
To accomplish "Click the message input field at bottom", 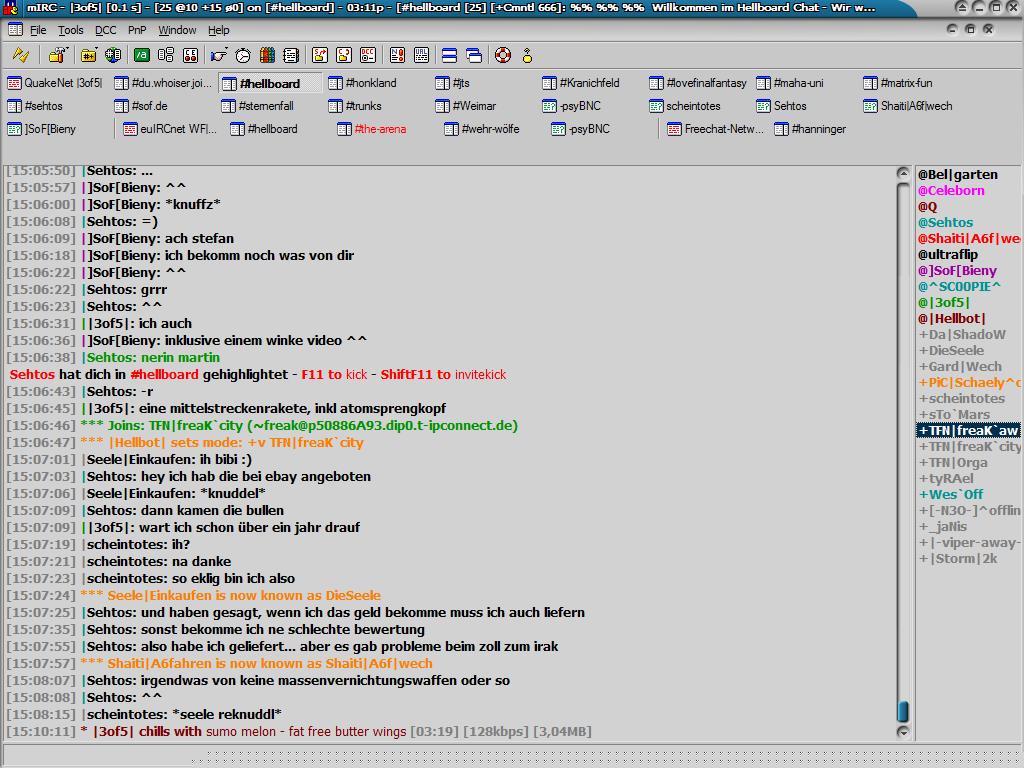I will [450, 754].
